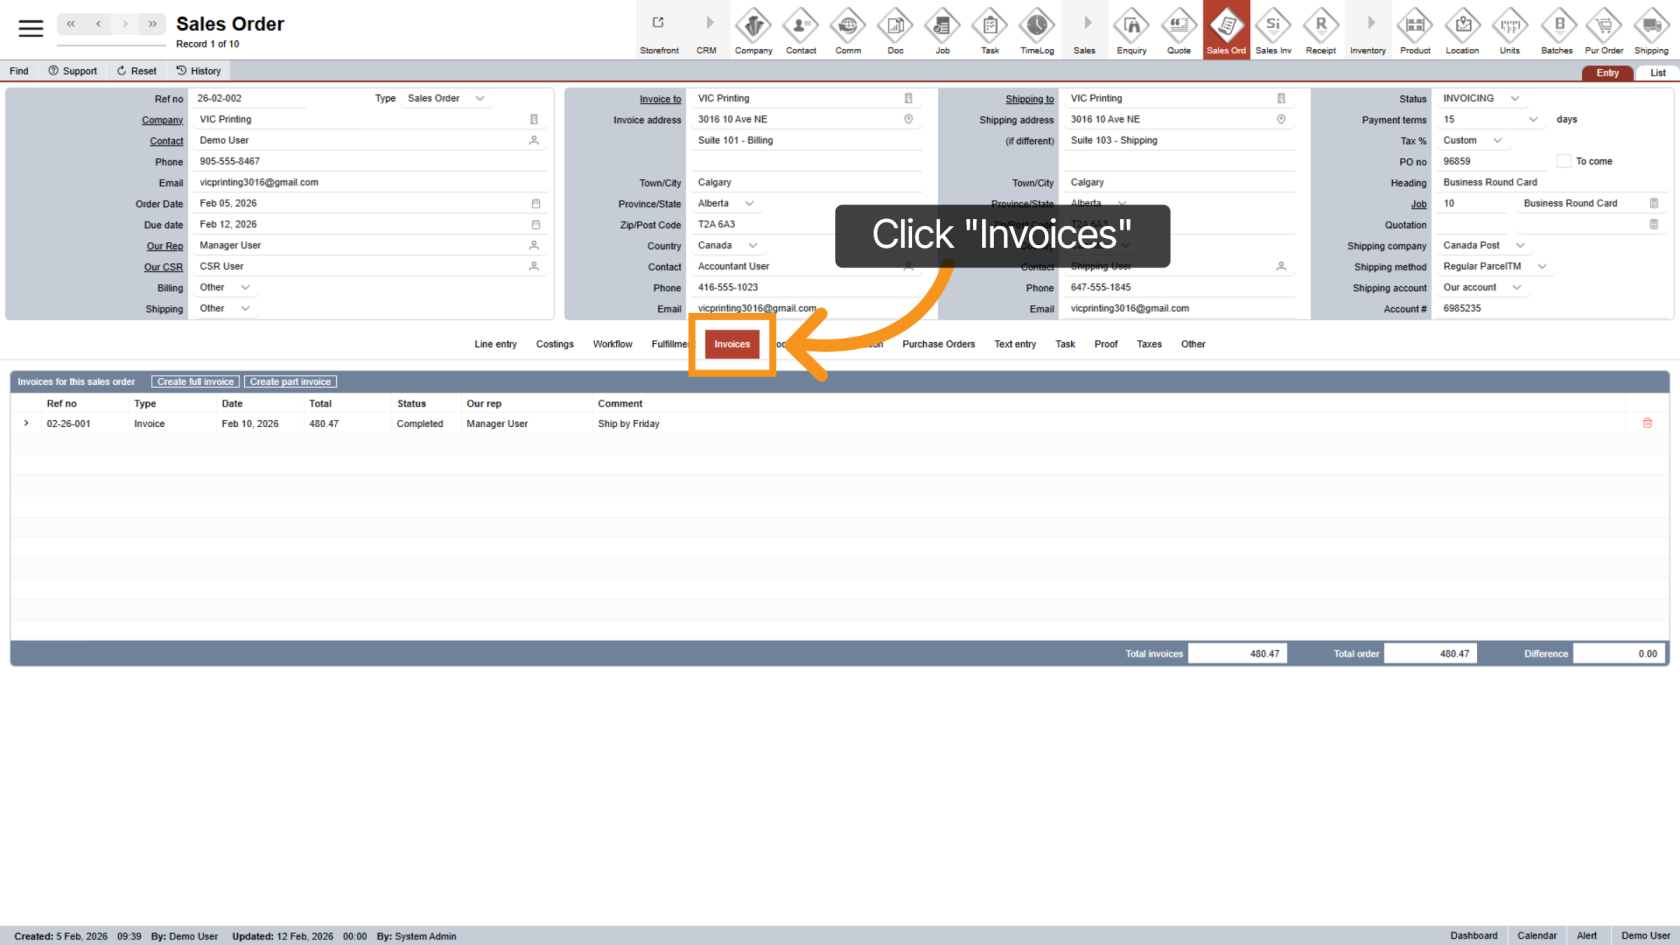Click Create full invoice button
This screenshot has width=1680, height=945.
click(x=195, y=382)
